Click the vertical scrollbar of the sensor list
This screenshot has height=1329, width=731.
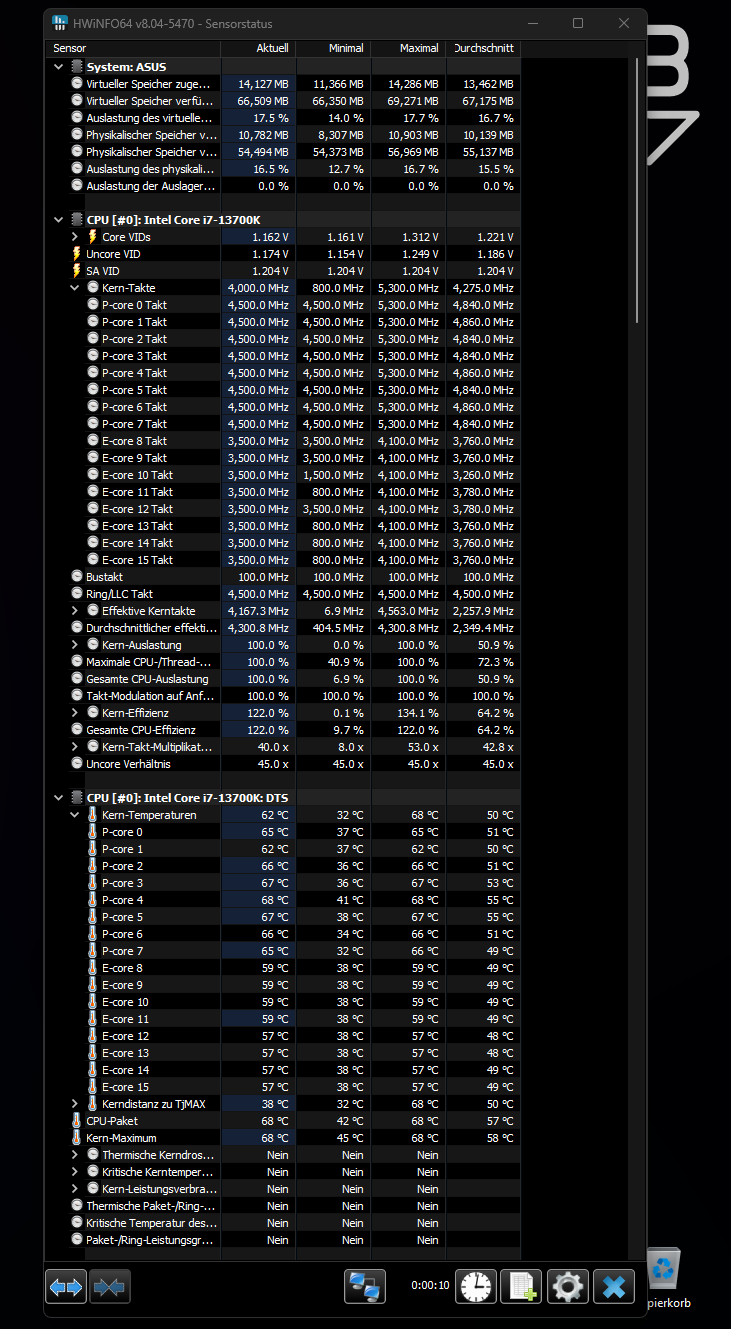click(637, 190)
